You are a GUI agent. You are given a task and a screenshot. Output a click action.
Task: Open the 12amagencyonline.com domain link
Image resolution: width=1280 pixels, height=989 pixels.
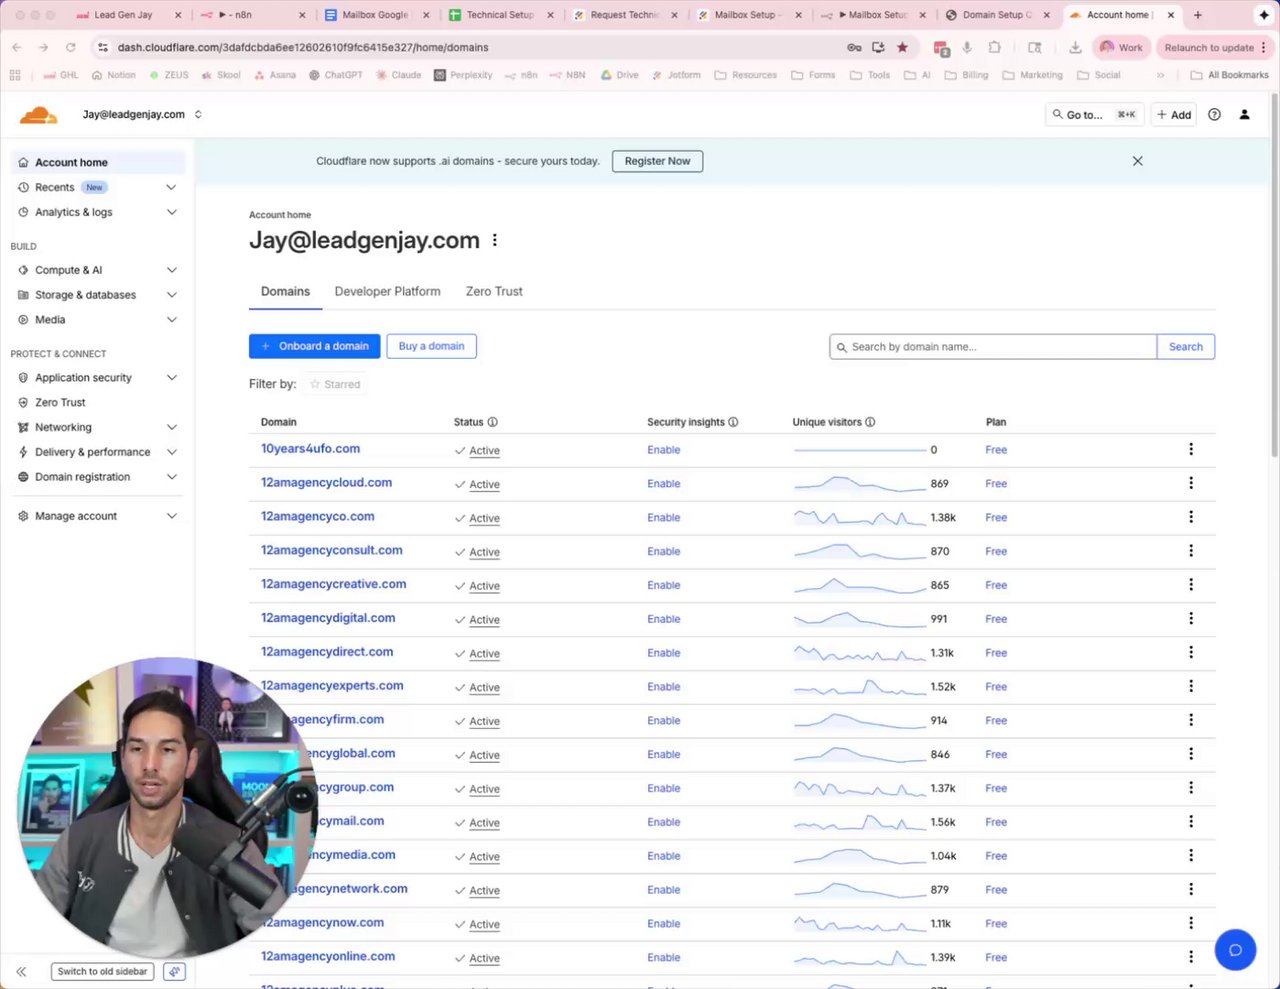click(328, 956)
